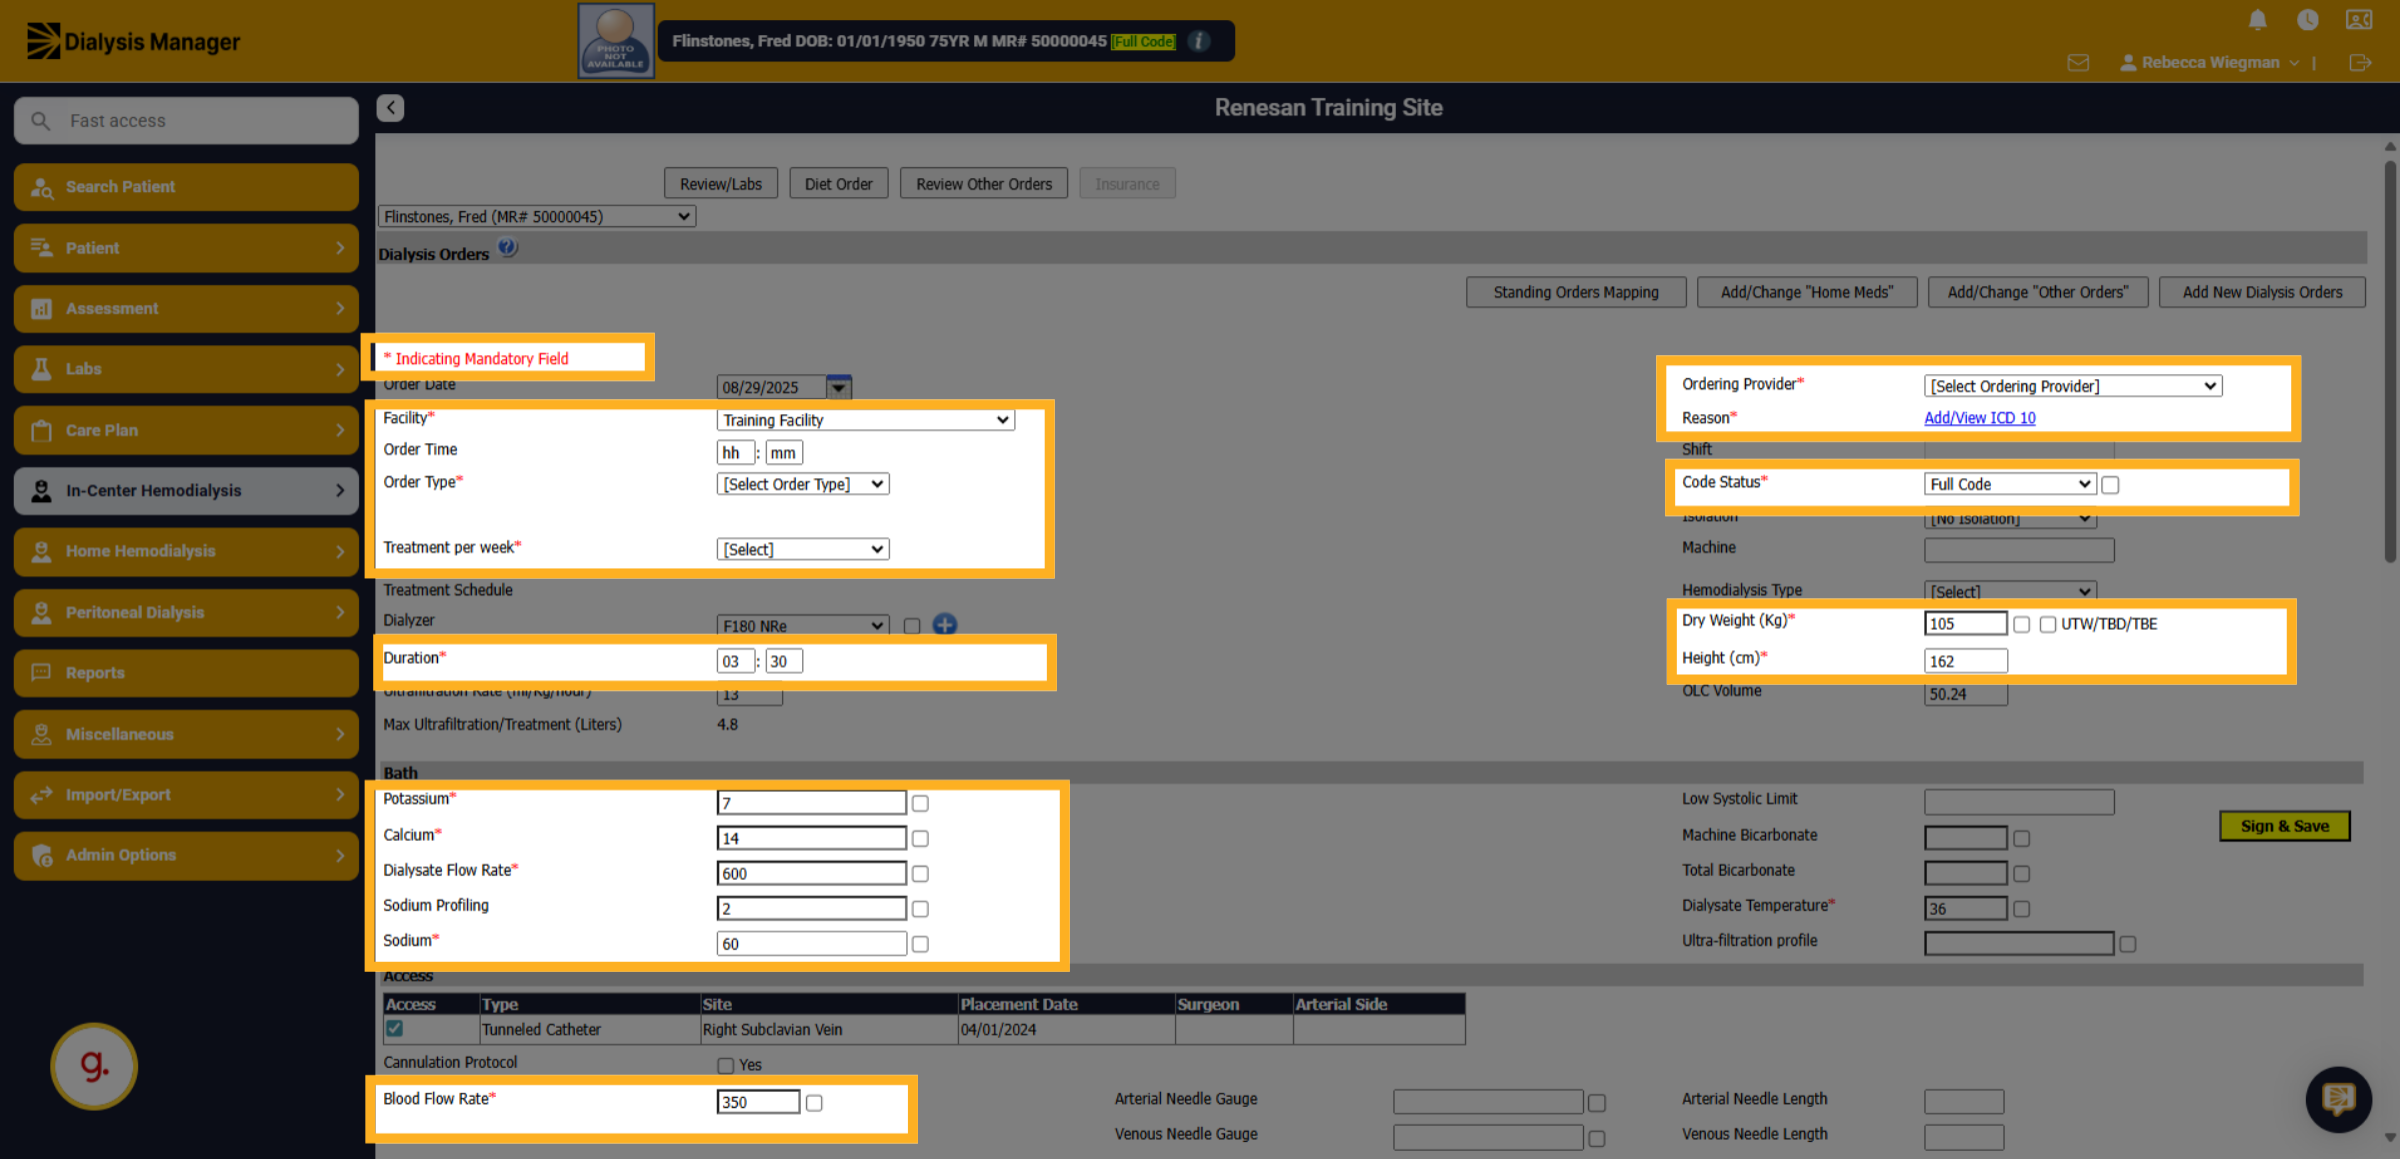This screenshot has height=1159, width=2400.
Task: Open the mail envelope icon
Action: (2078, 63)
